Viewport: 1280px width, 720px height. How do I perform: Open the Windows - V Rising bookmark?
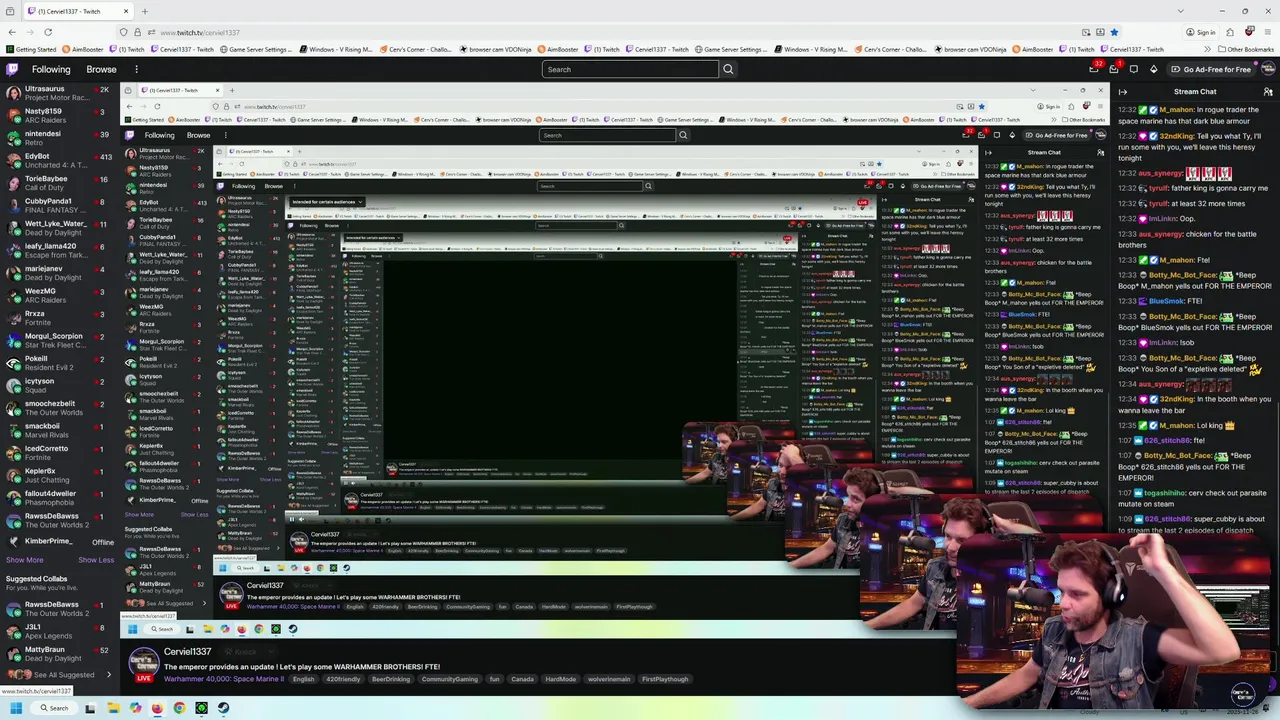coord(335,49)
